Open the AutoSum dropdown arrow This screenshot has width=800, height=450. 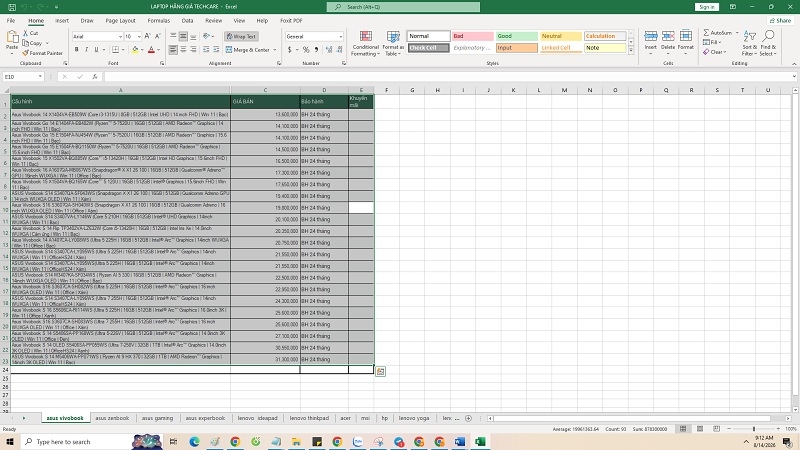tap(737, 33)
